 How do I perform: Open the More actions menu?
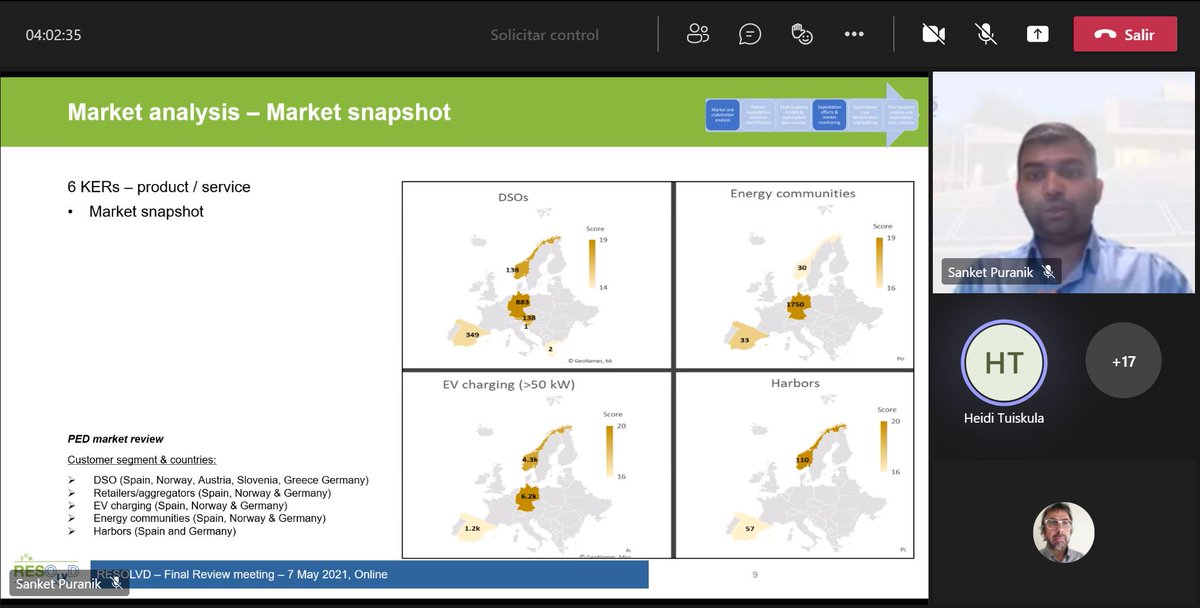[854, 33]
